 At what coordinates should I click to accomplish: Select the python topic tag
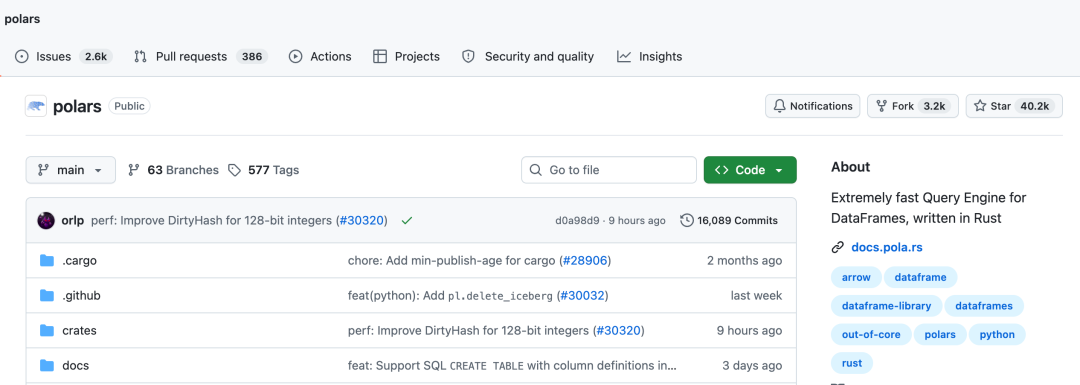click(x=997, y=335)
